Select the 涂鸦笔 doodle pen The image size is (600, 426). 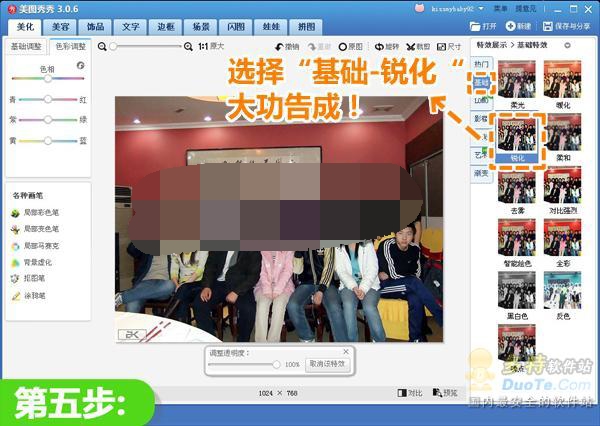tap(29, 295)
